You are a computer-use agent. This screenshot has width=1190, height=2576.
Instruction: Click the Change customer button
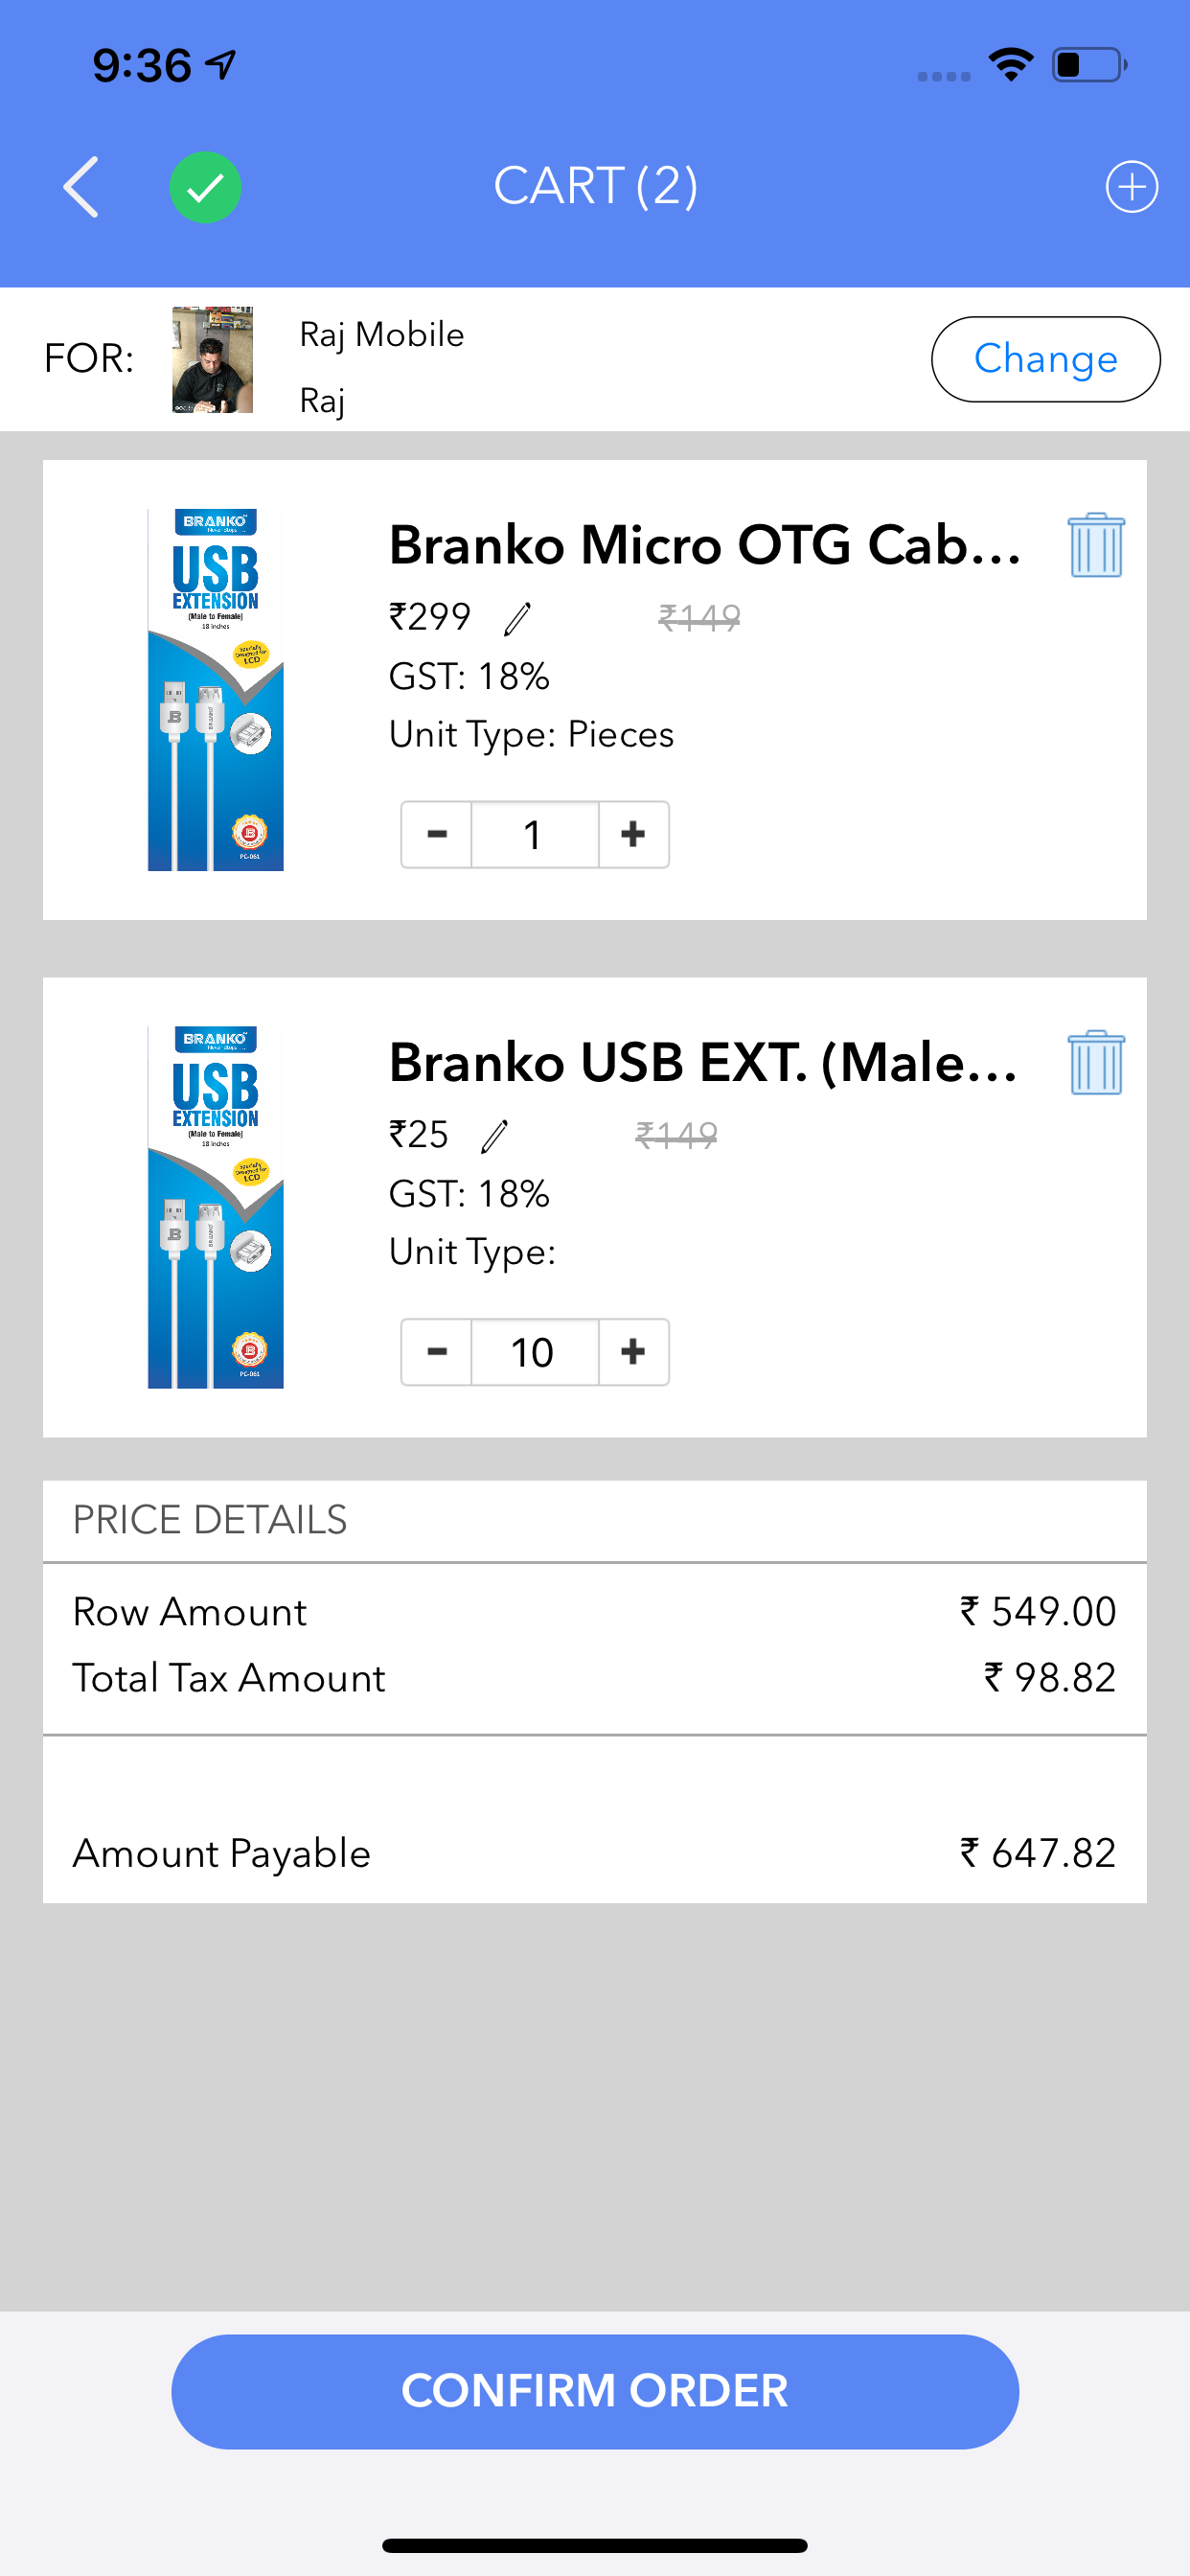click(1045, 359)
